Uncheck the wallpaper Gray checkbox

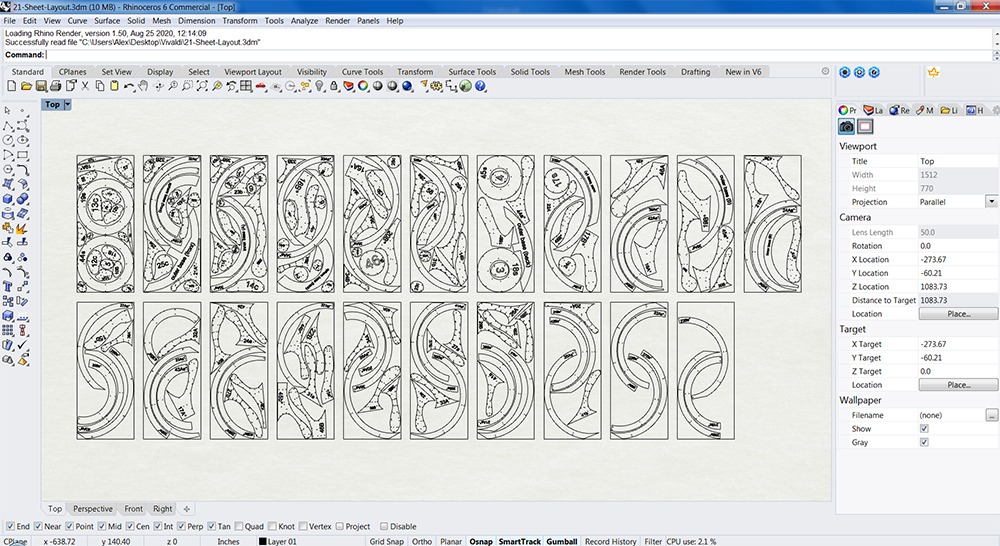924,442
